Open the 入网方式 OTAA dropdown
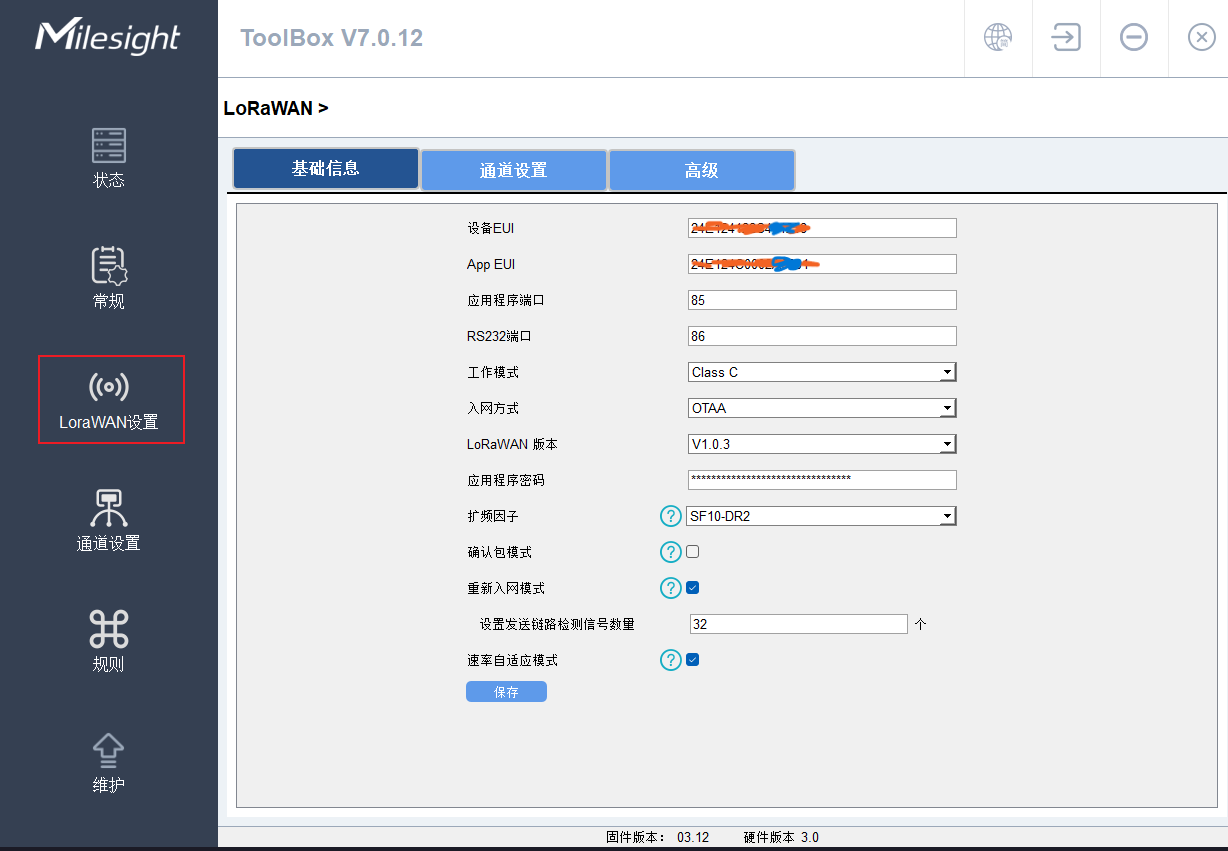Image resolution: width=1228 pixels, height=851 pixels. pos(822,408)
